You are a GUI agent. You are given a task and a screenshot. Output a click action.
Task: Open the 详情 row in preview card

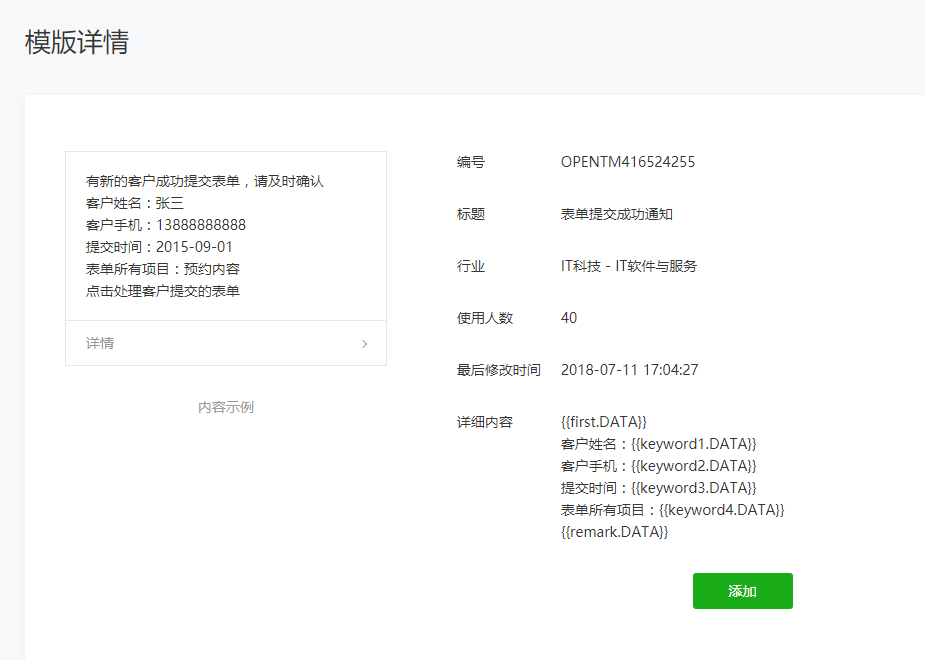226,343
